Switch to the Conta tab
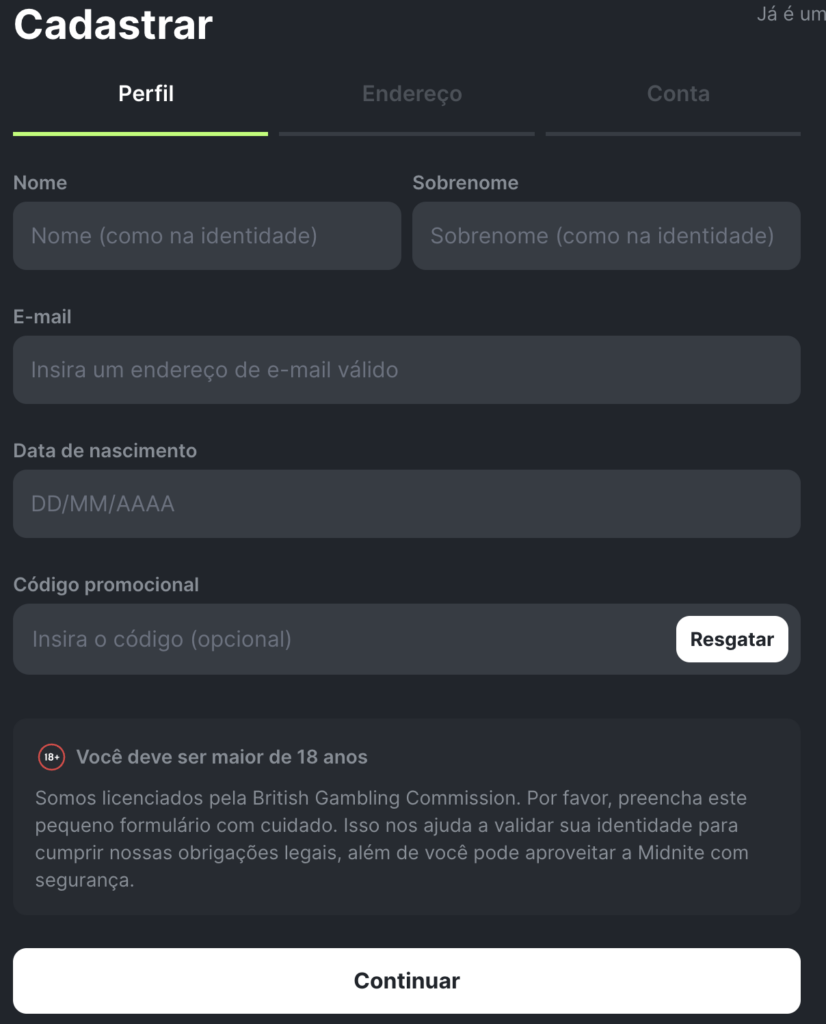 click(678, 94)
